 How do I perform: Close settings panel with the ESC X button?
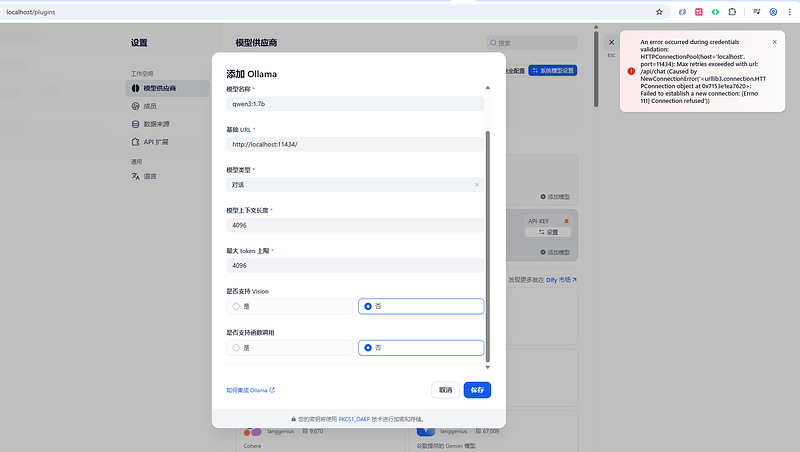coord(611,42)
